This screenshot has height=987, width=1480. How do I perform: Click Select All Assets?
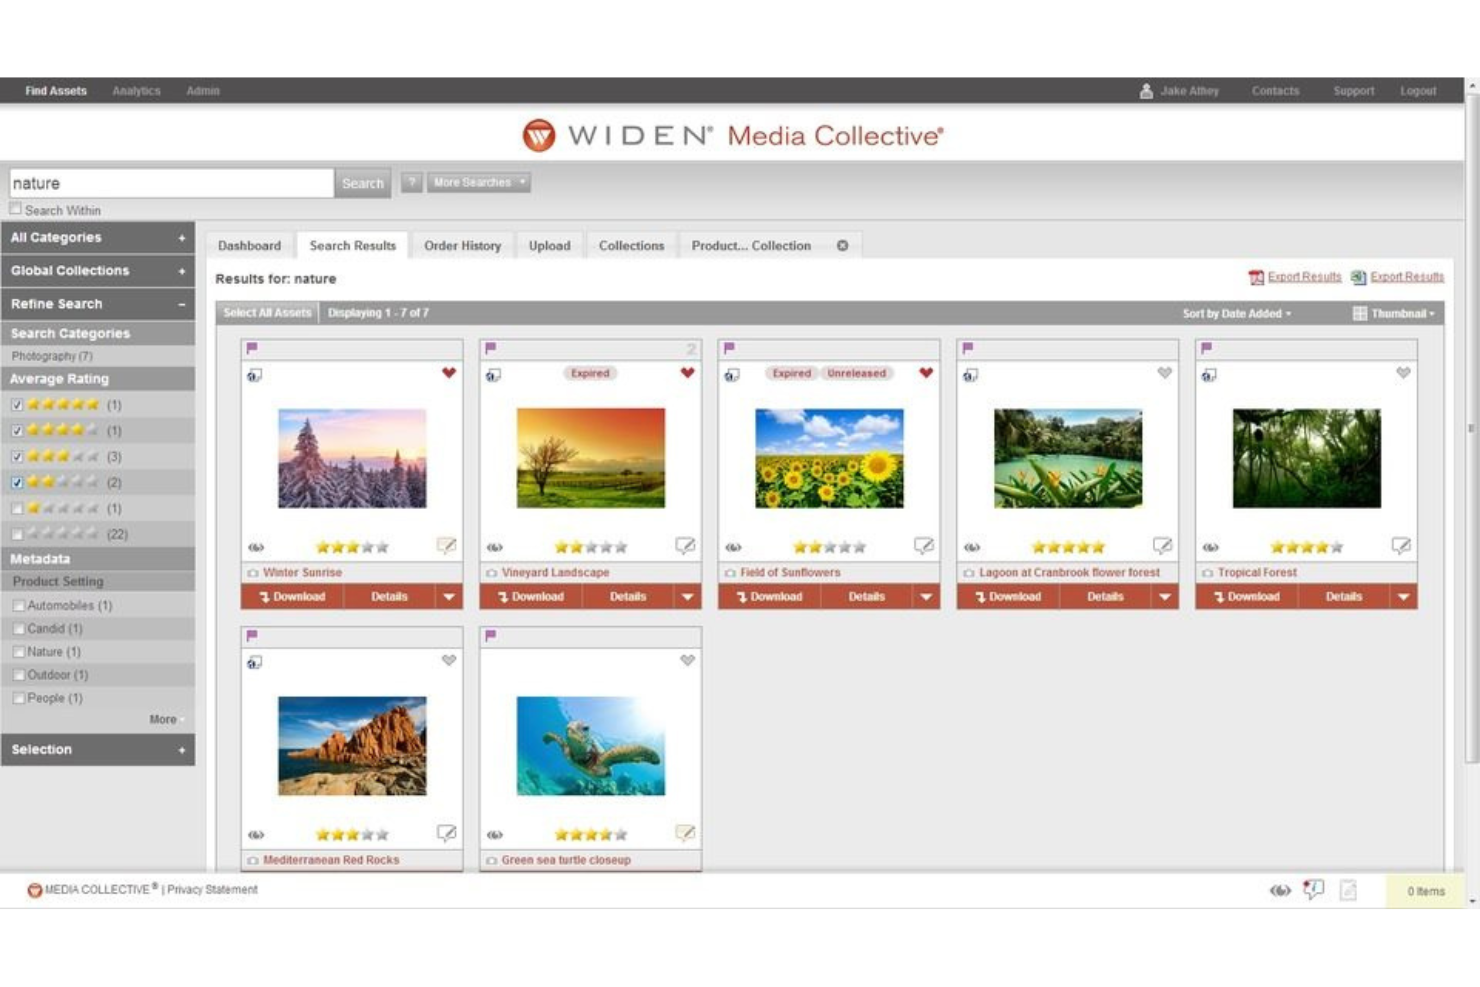(x=267, y=313)
